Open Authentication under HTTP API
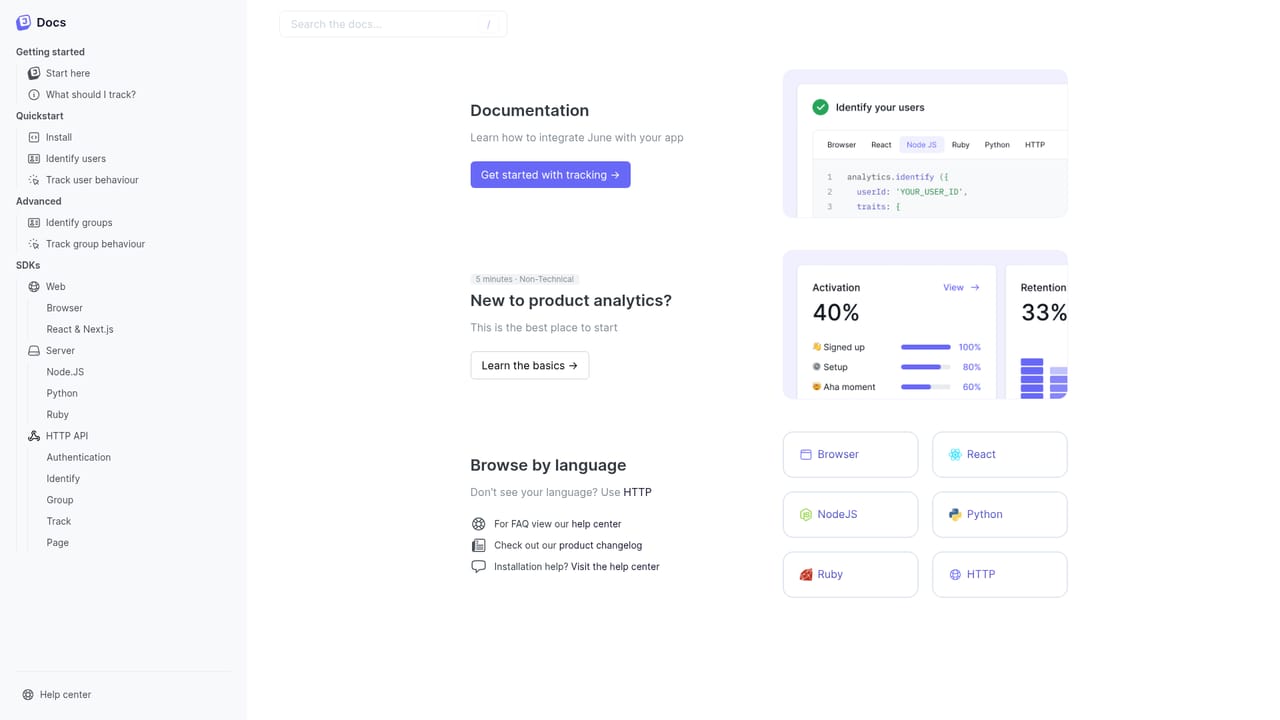The image size is (1280, 720). click(79, 457)
